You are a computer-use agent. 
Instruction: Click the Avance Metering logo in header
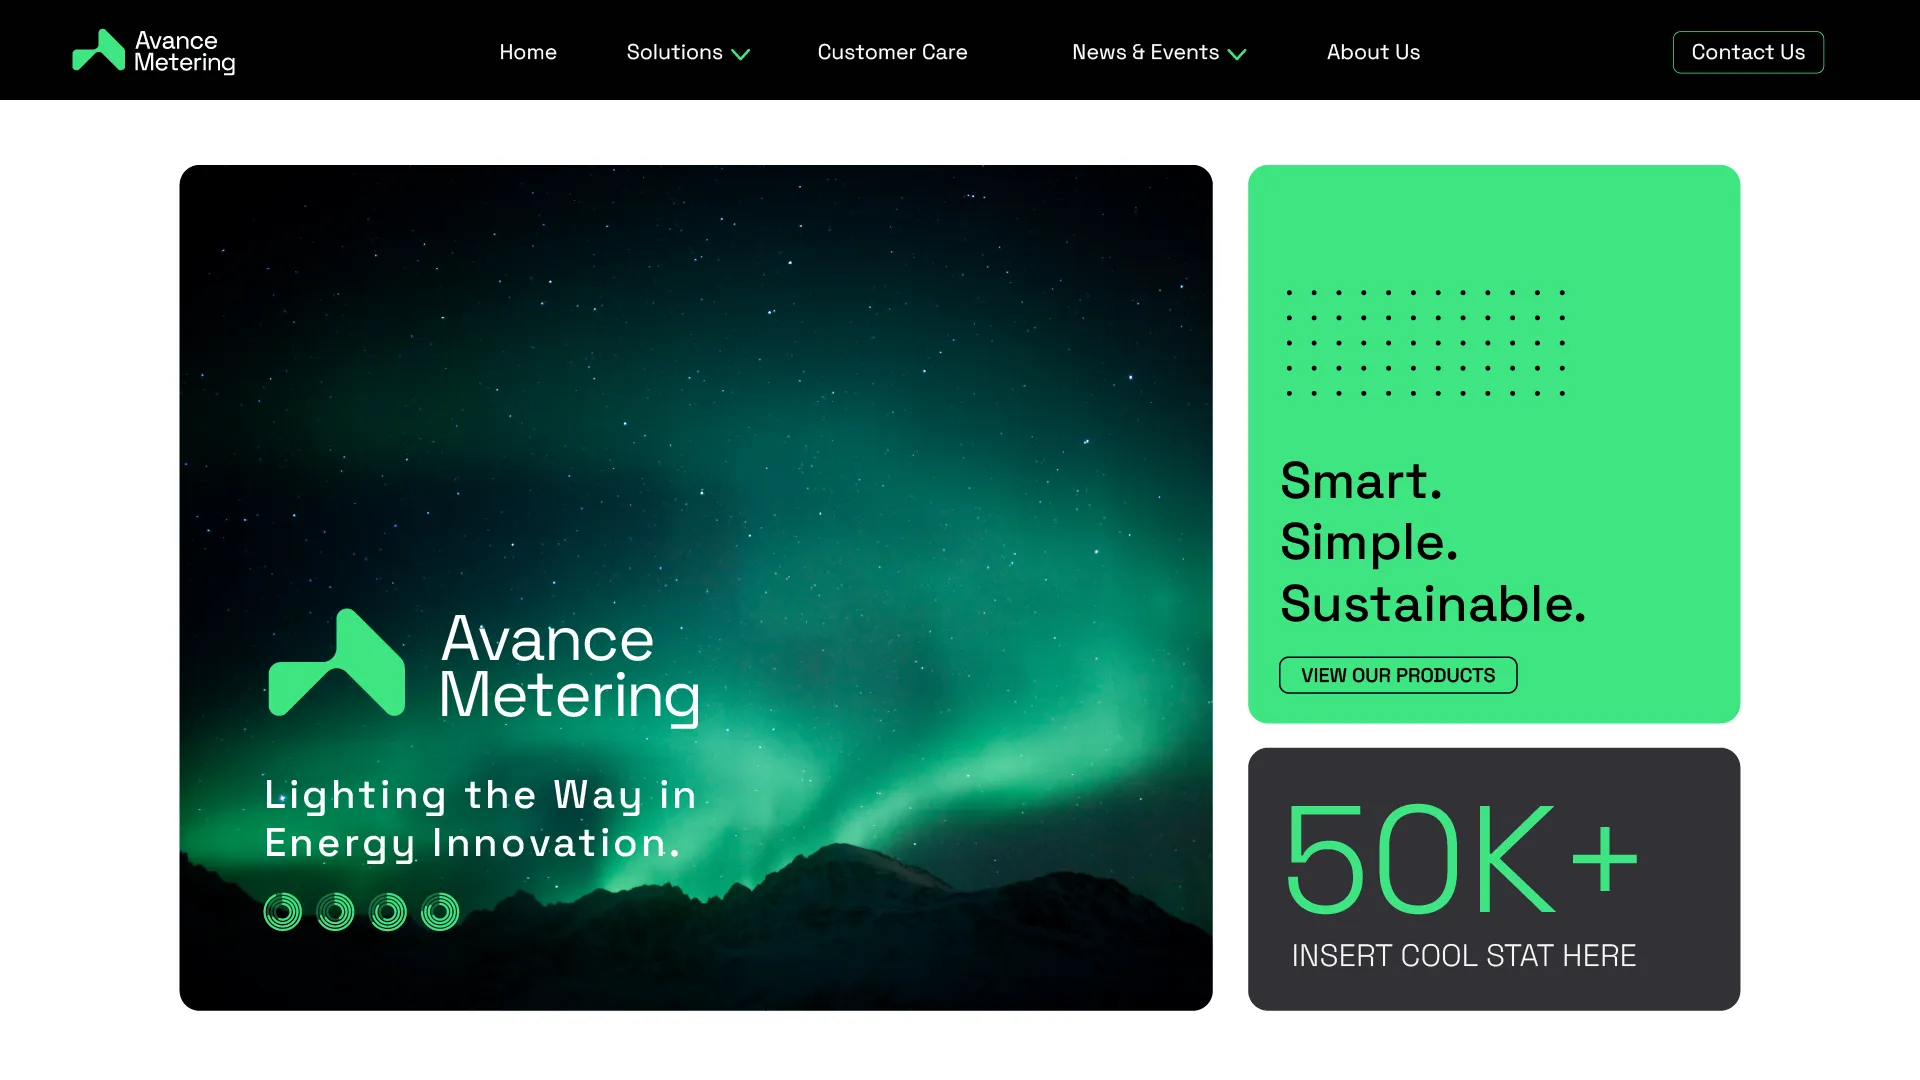click(154, 51)
